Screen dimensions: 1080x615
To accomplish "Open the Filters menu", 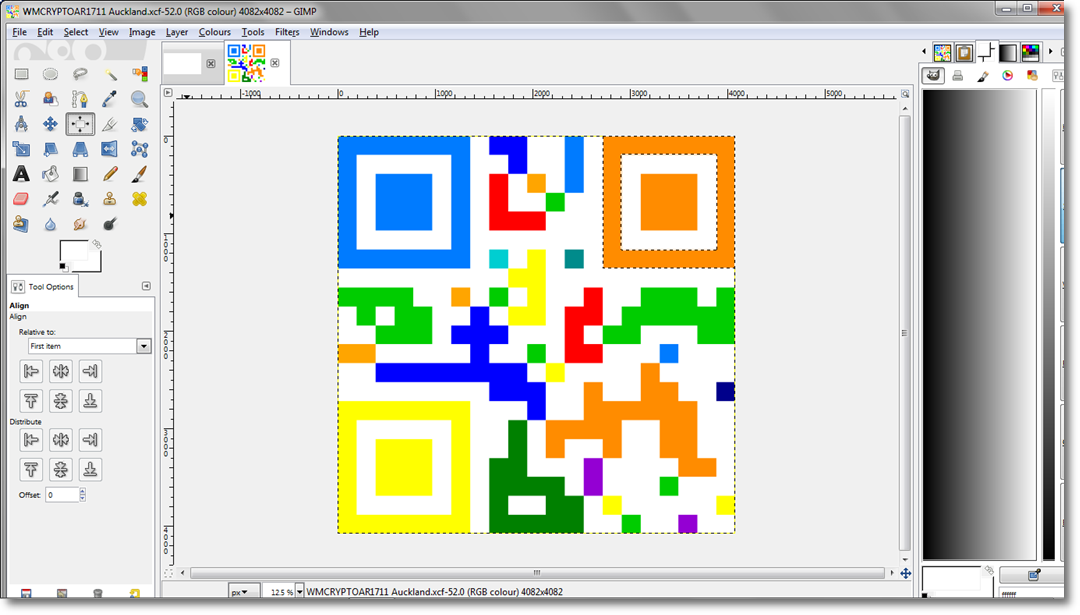I will tap(287, 32).
